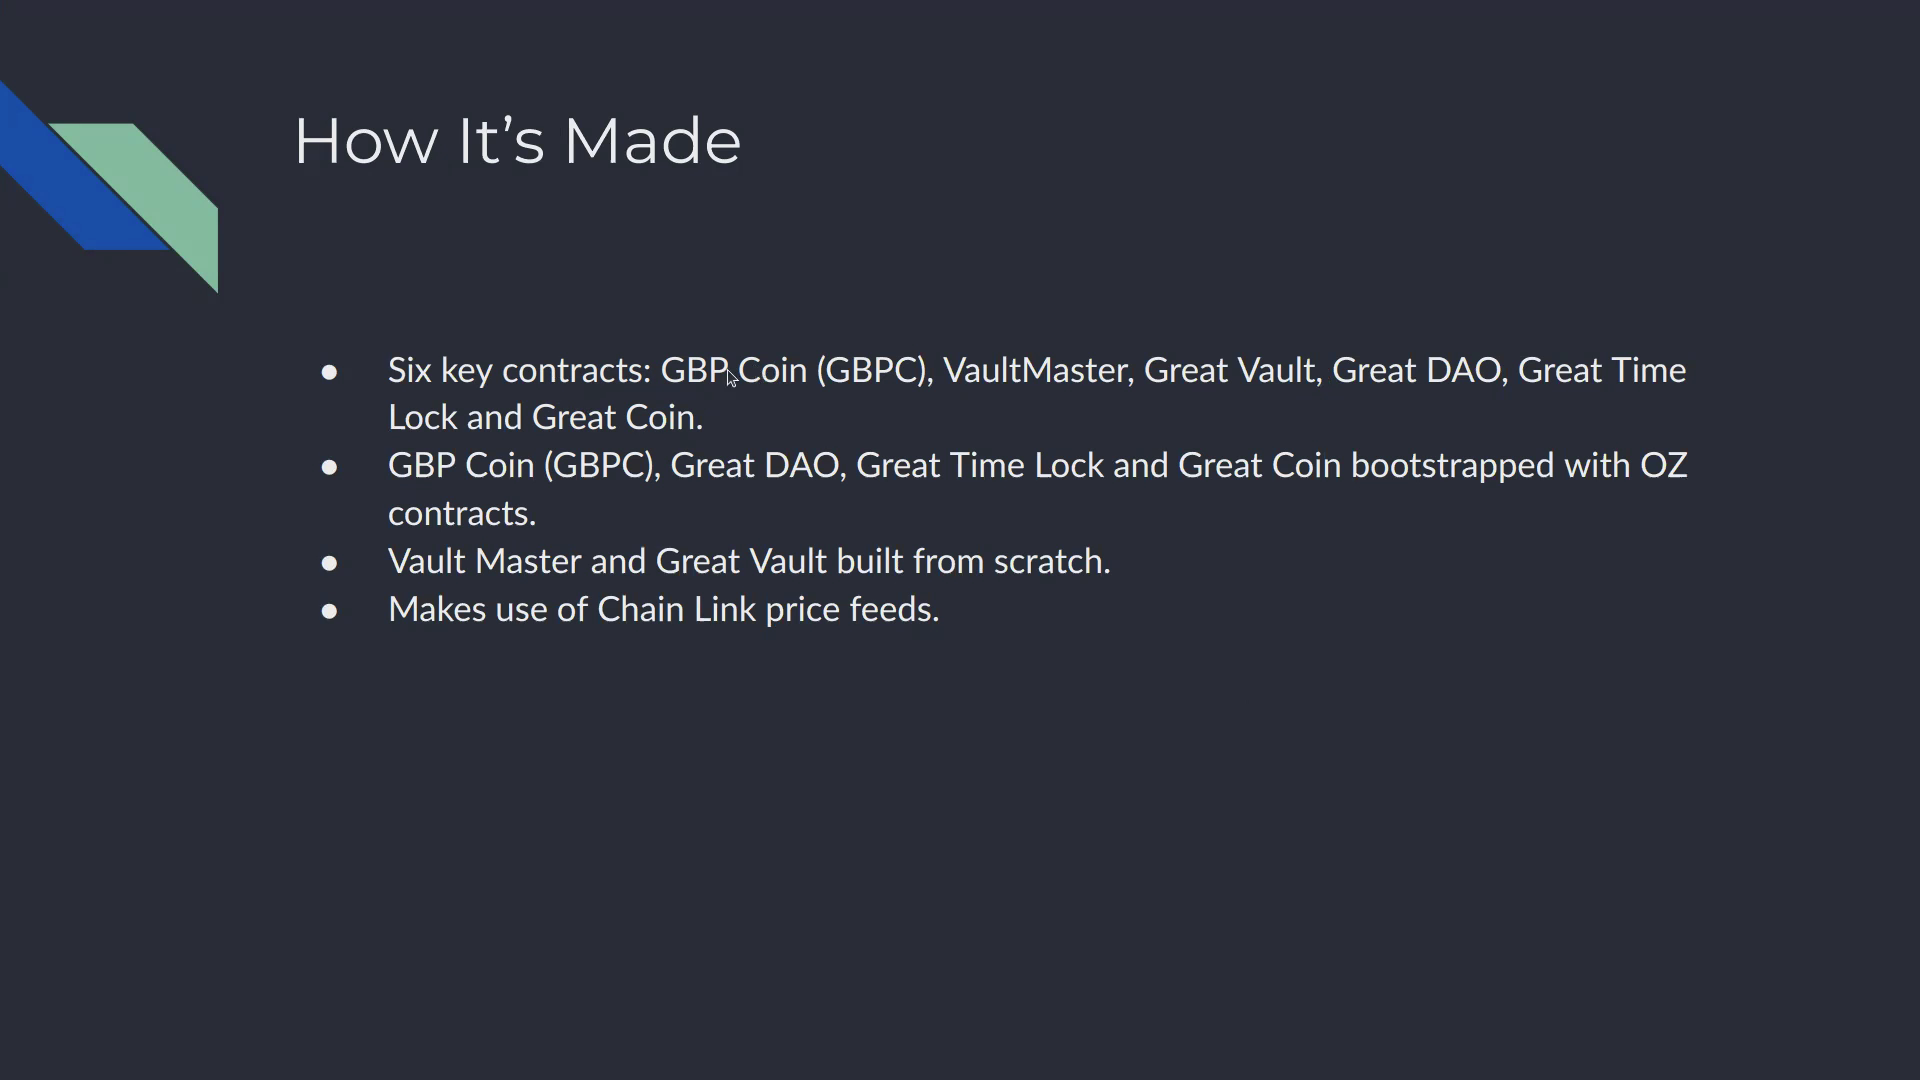
Task: Click the fourth bullet point marker
Action: (x=329, y=611)
